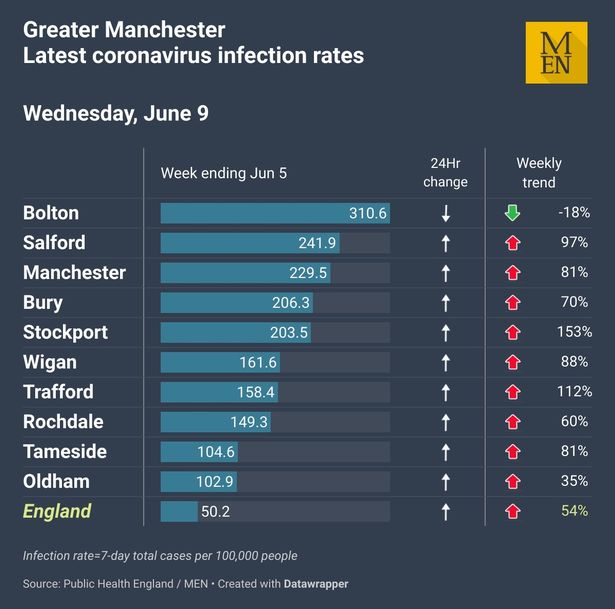Click the 'Week ending Jun 5' header
This screenshot has width=615, height=609.
224,173
